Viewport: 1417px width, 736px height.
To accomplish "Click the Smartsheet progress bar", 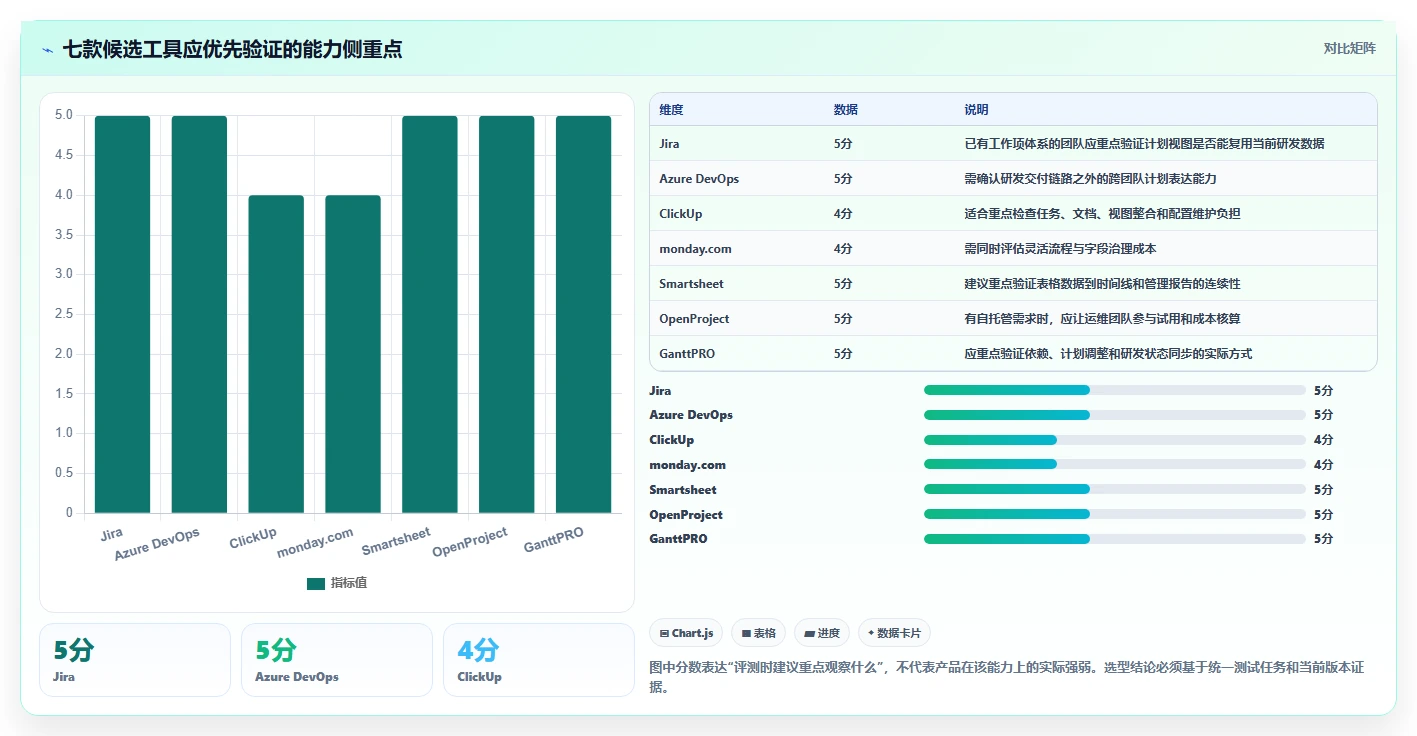I will coord(1115,489).
